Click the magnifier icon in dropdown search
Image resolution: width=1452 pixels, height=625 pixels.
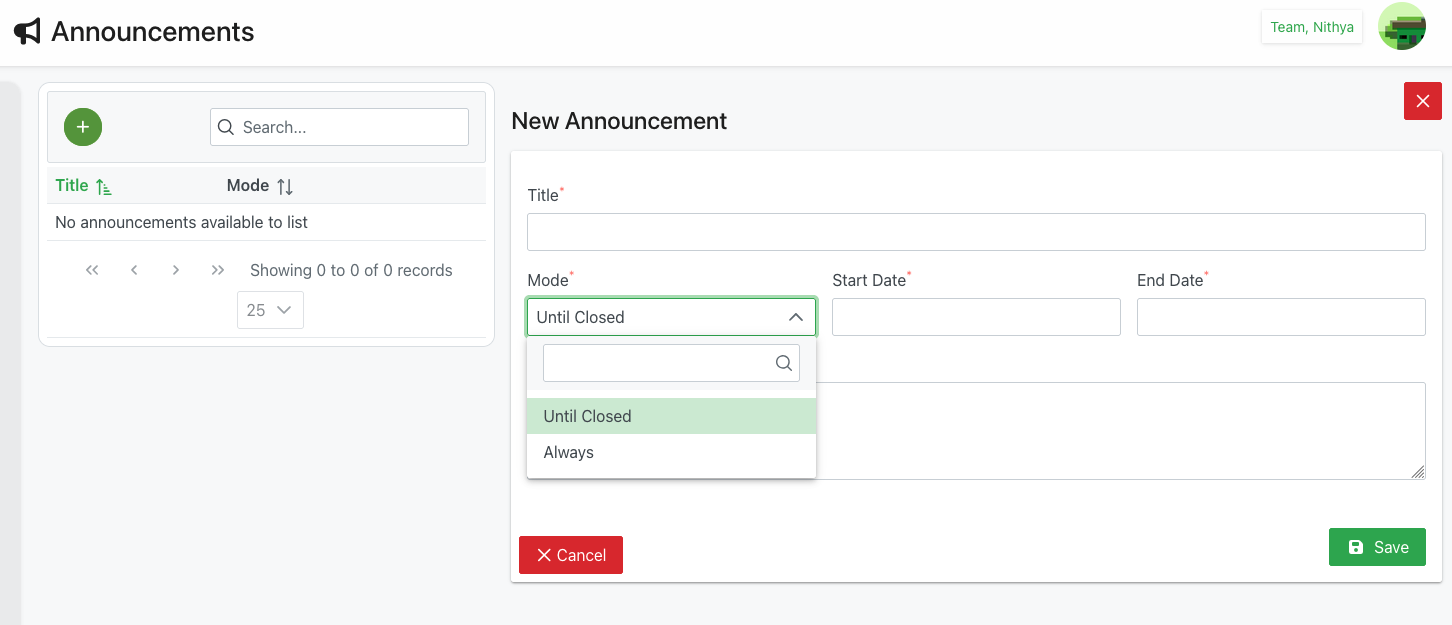tap(784, 364)
